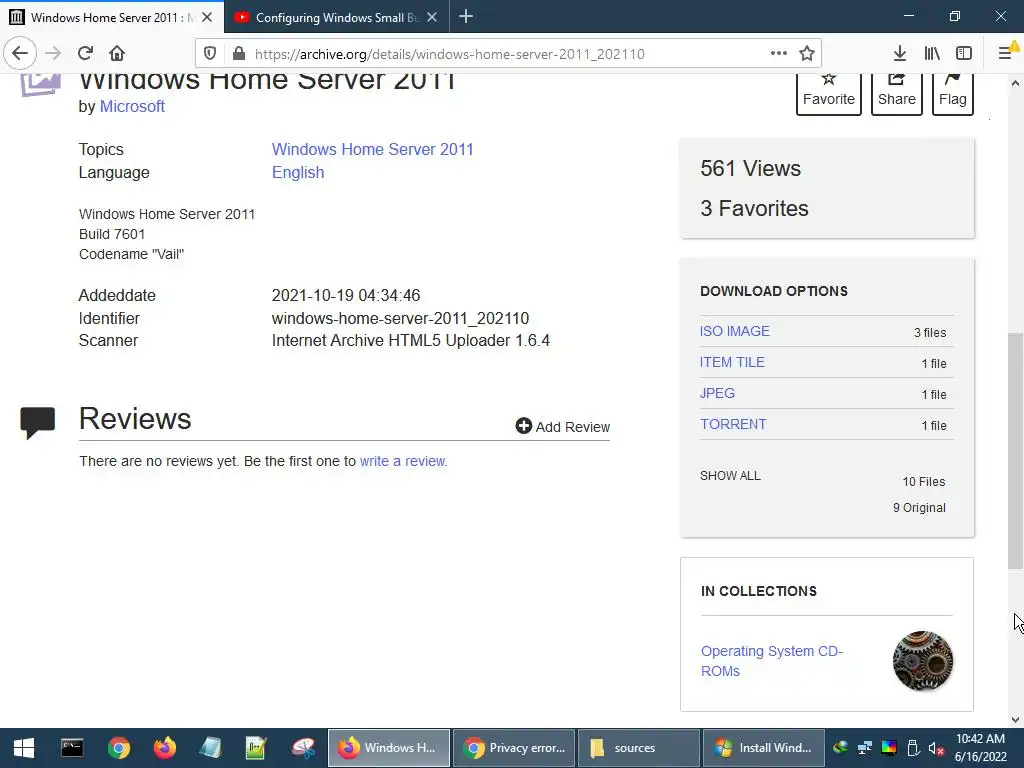Open the taskbar clock showing 10:42 AM
Screen dimensions: 1024x768
pos(980,748)
